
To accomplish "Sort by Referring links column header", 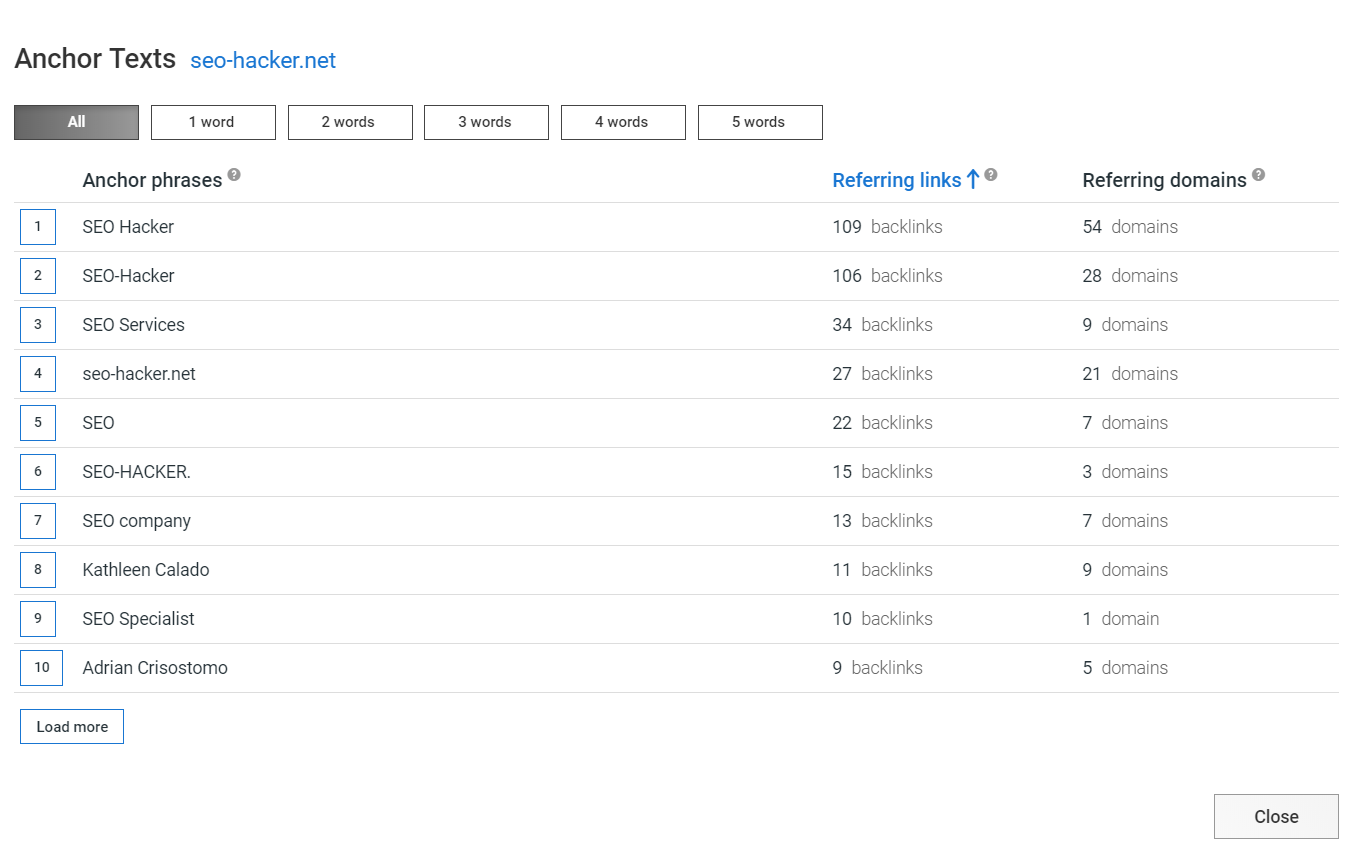I will click(896, 180).
